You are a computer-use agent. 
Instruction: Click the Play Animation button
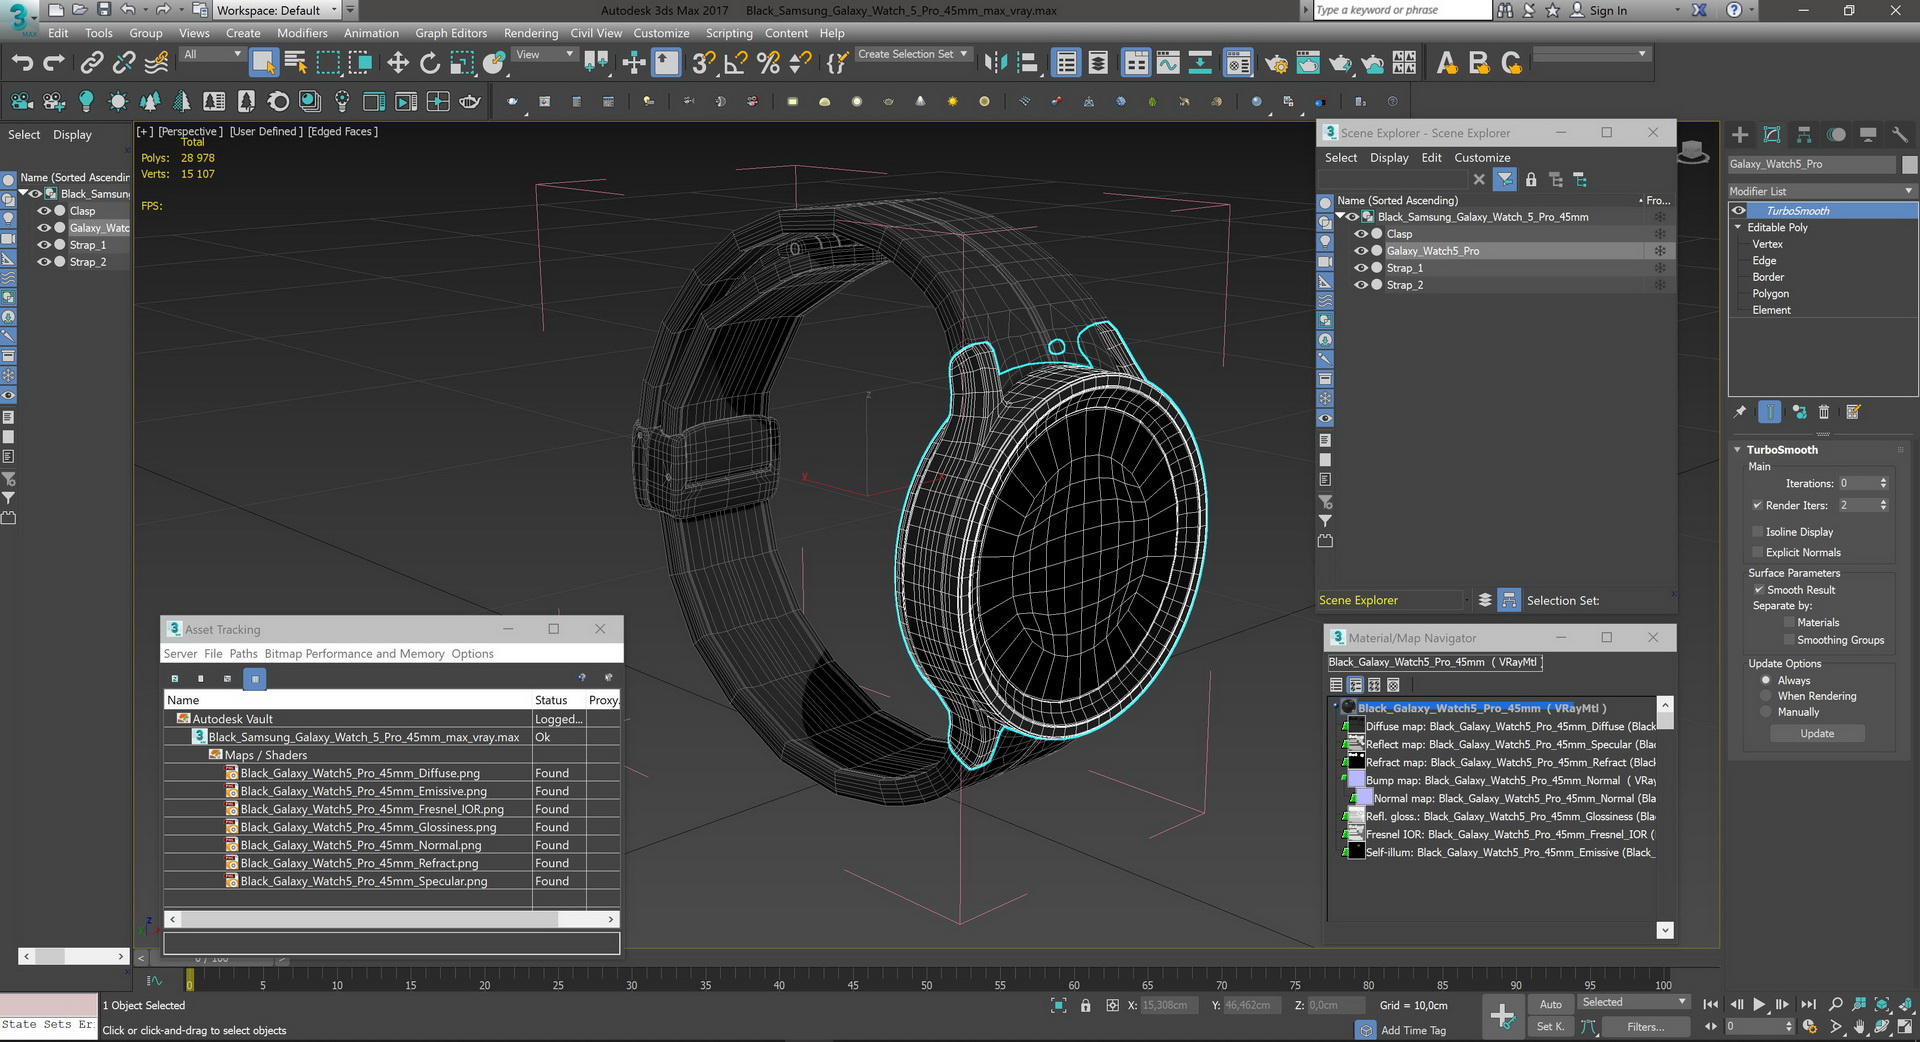(1759, 1004)
